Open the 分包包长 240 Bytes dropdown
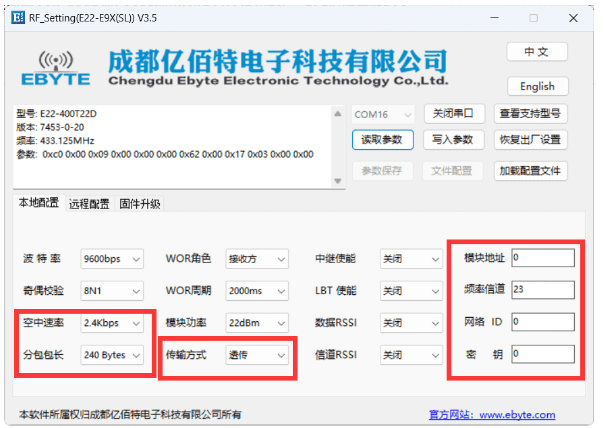Image resolution: width=604 pixels, height=428 pixels. click(112, 355)
